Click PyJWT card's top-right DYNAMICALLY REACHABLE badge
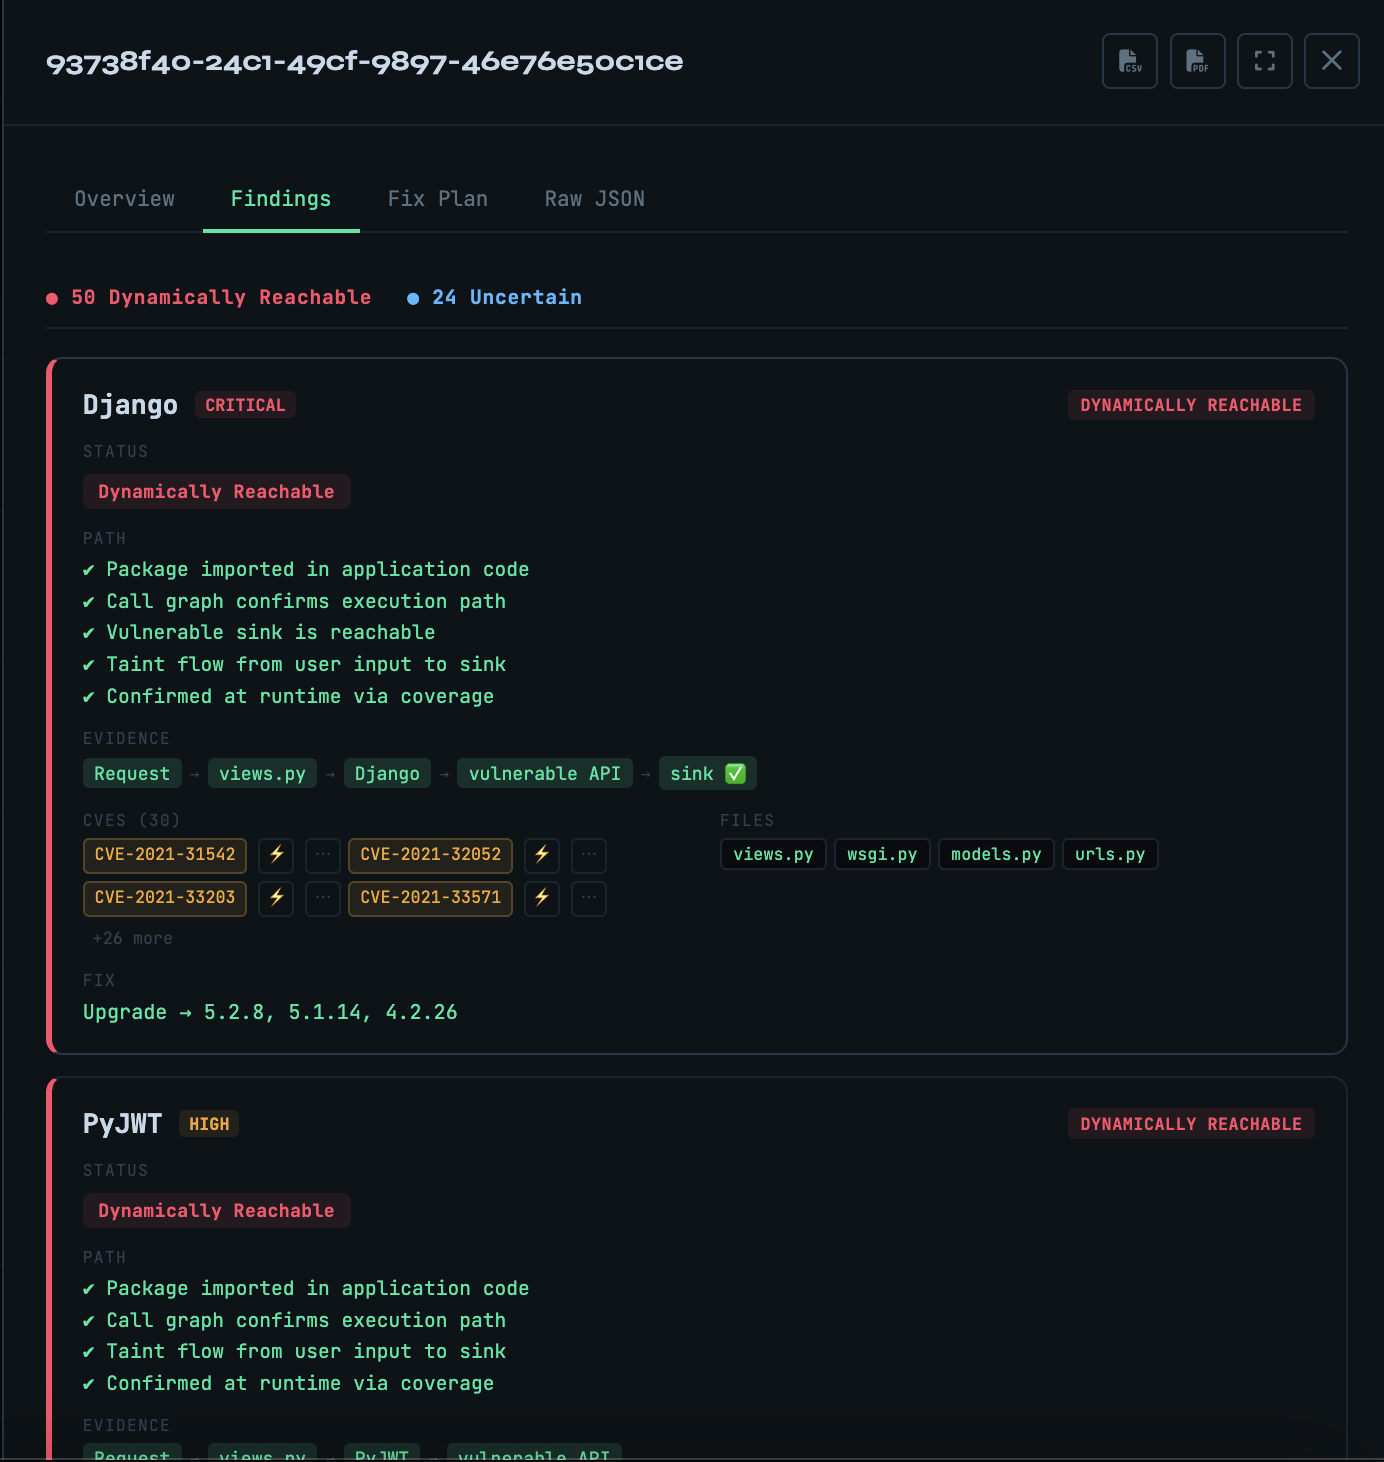Viewport: 1384px width, 1462px height. click(1191, 1124)
